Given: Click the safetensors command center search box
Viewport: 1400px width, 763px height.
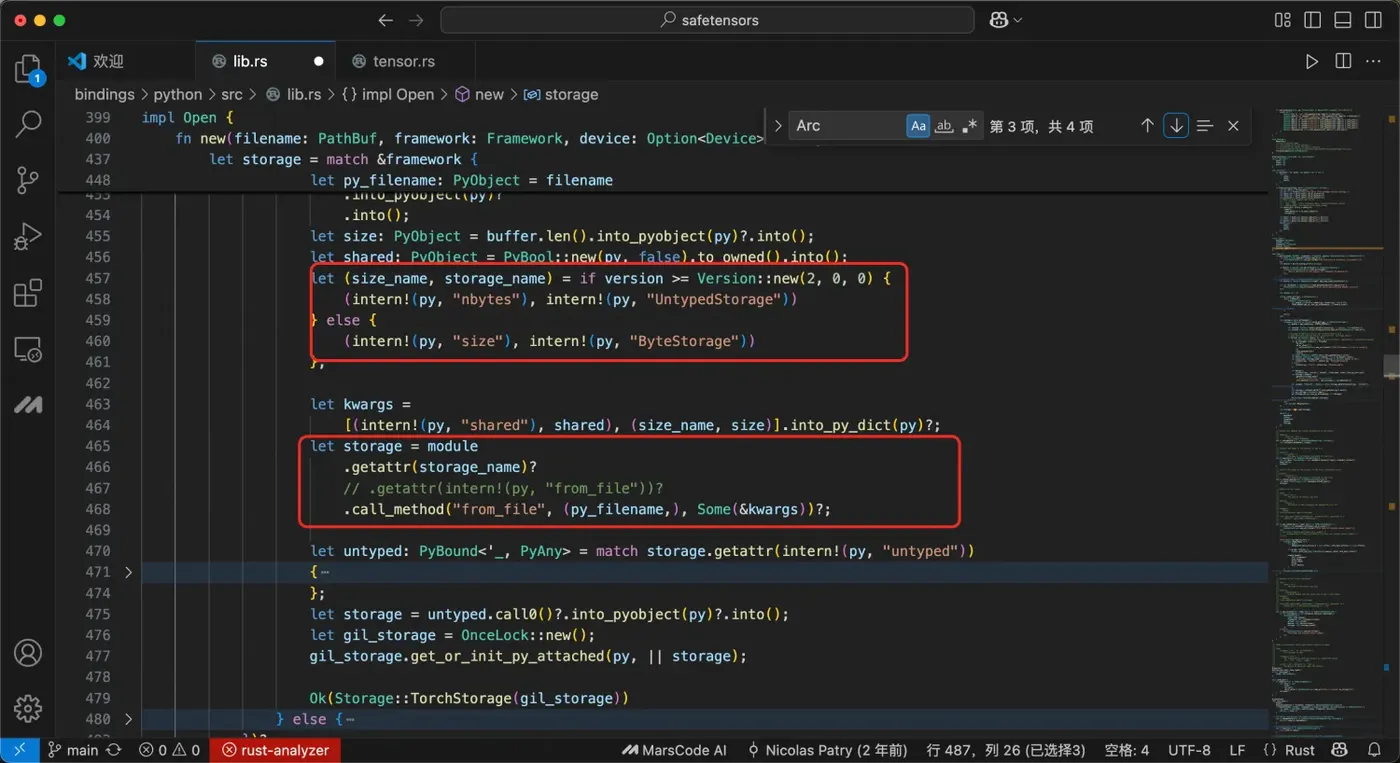Looking at the screenshot, I should (707, 20).
